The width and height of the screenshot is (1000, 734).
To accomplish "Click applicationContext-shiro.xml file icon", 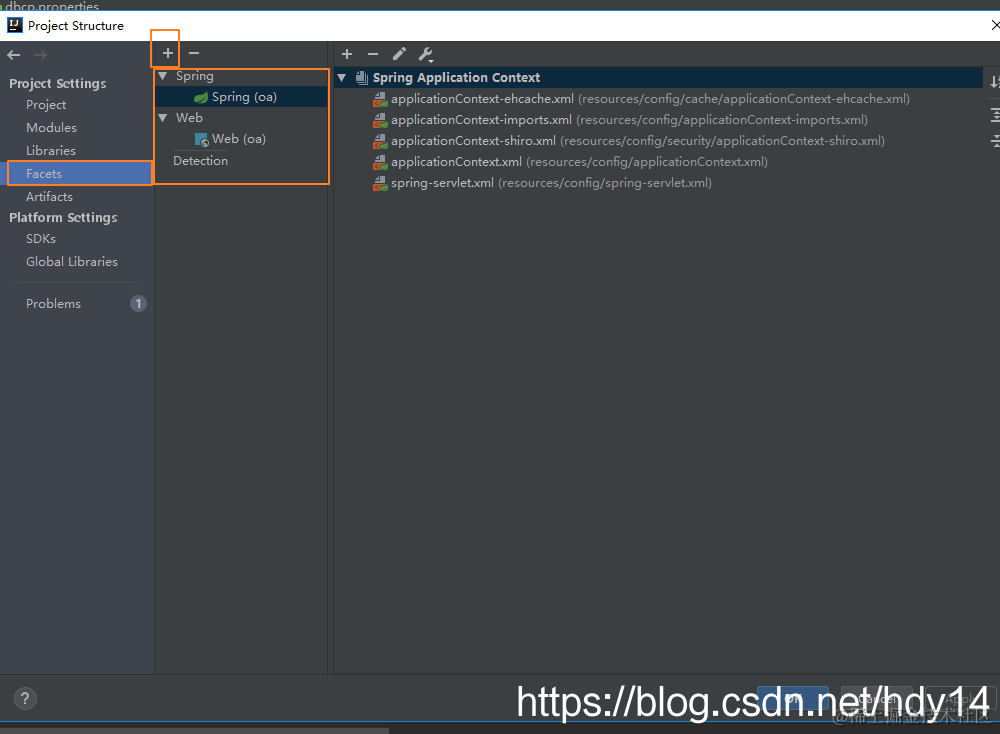I will [380, 141].
